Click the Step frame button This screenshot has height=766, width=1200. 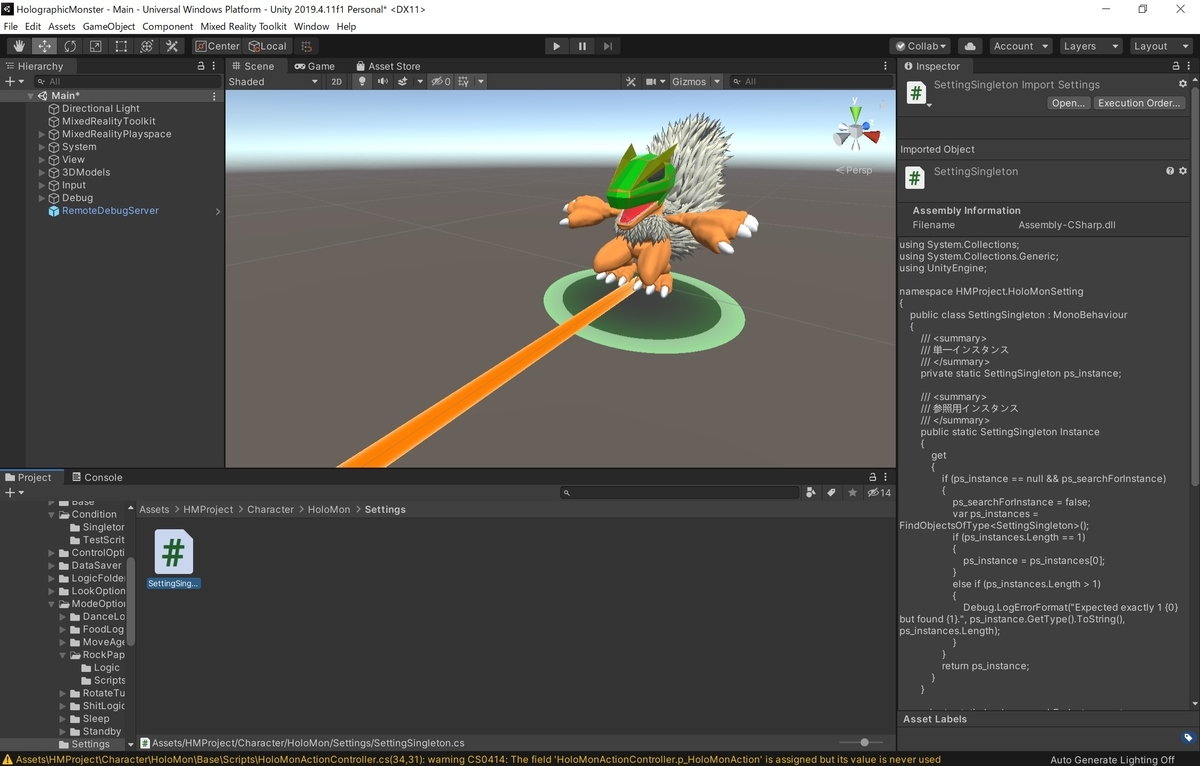pyautogui.click(x=608, y=46)
